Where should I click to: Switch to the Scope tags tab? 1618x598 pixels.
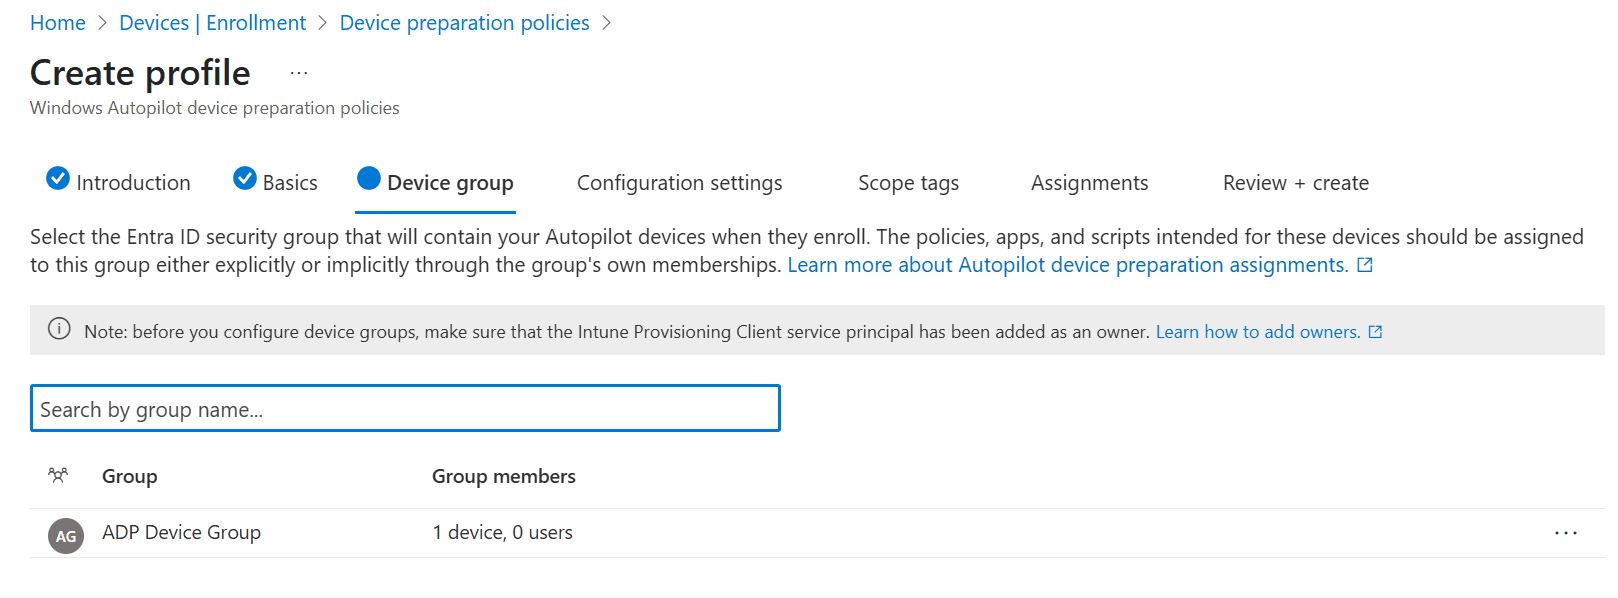click(x=908, y=183)
